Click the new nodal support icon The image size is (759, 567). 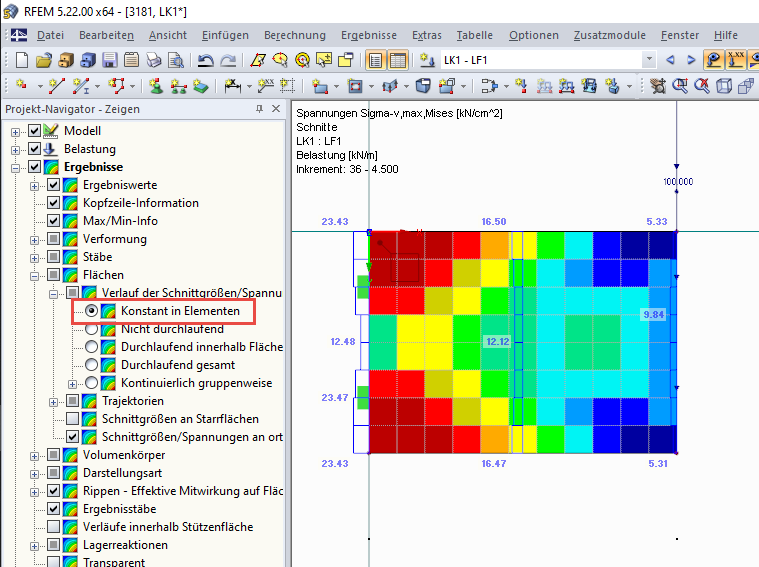156,86
